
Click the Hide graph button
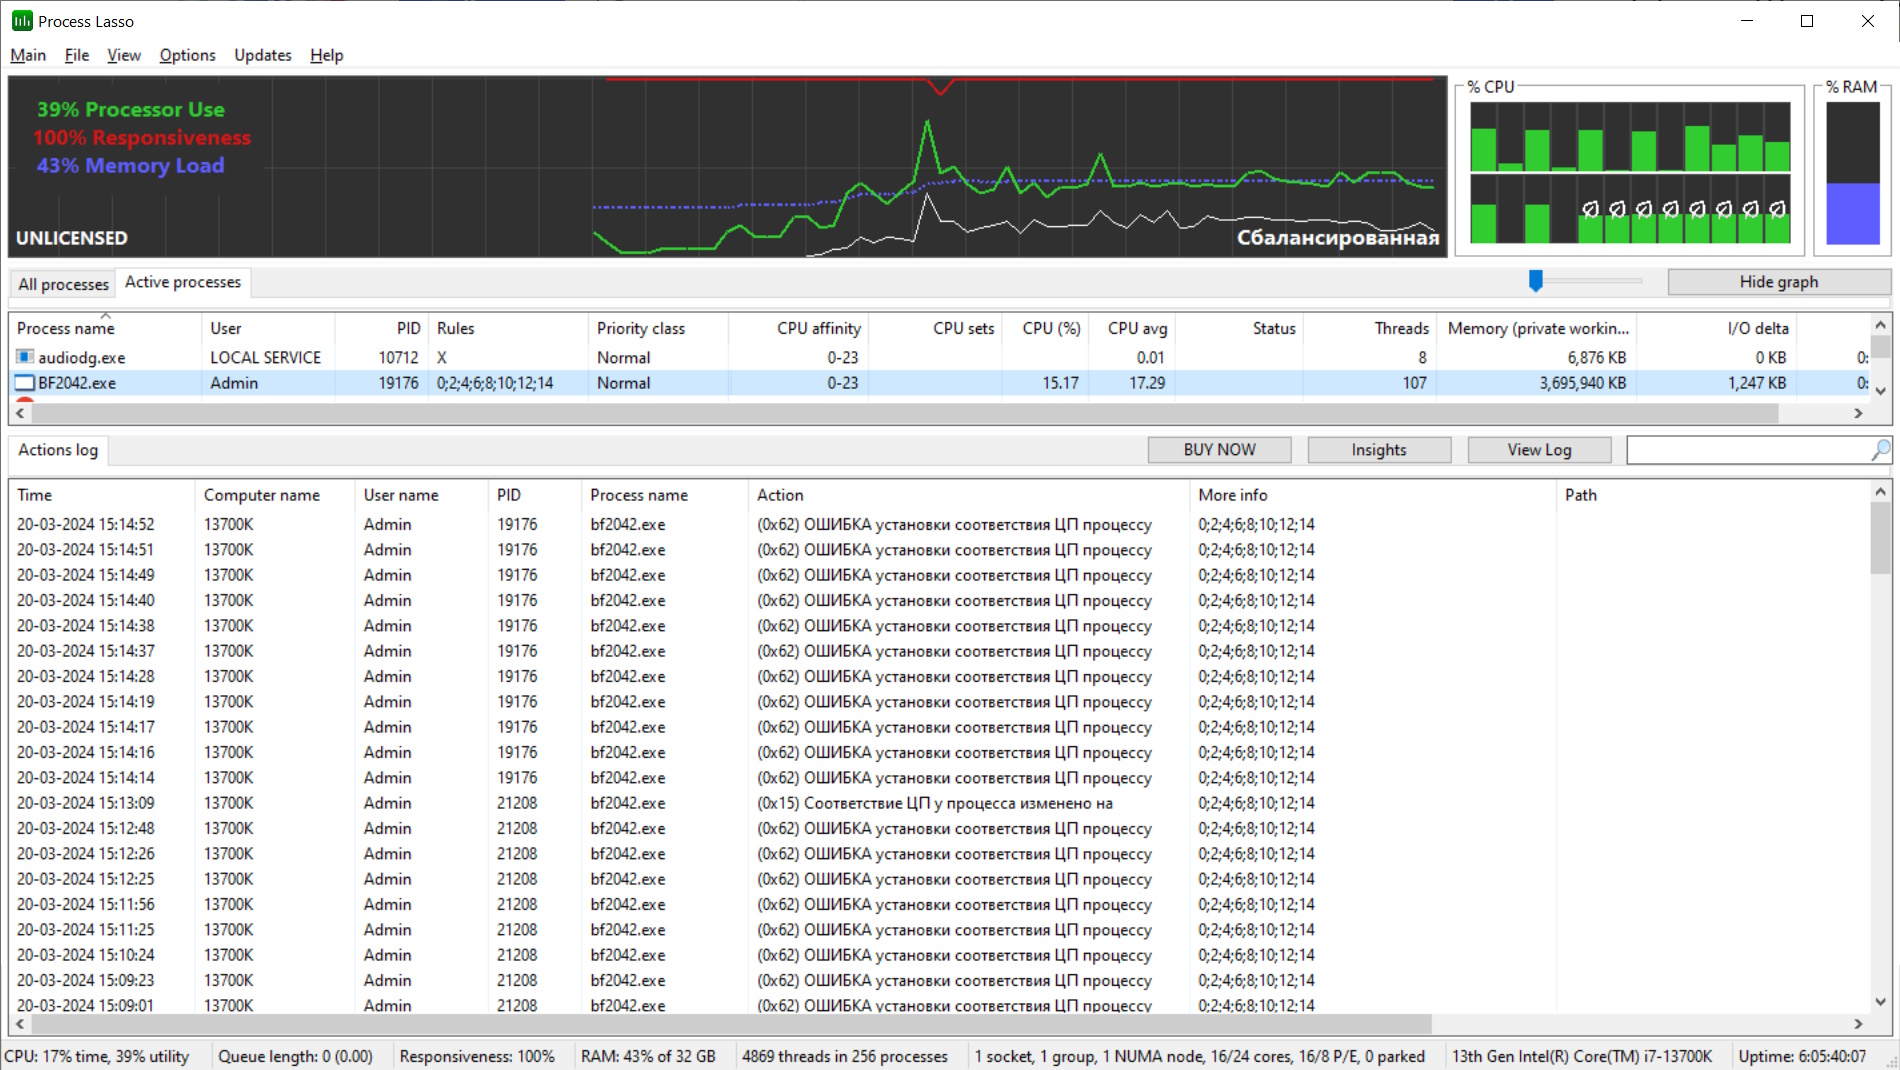[x=1778, y=282]
